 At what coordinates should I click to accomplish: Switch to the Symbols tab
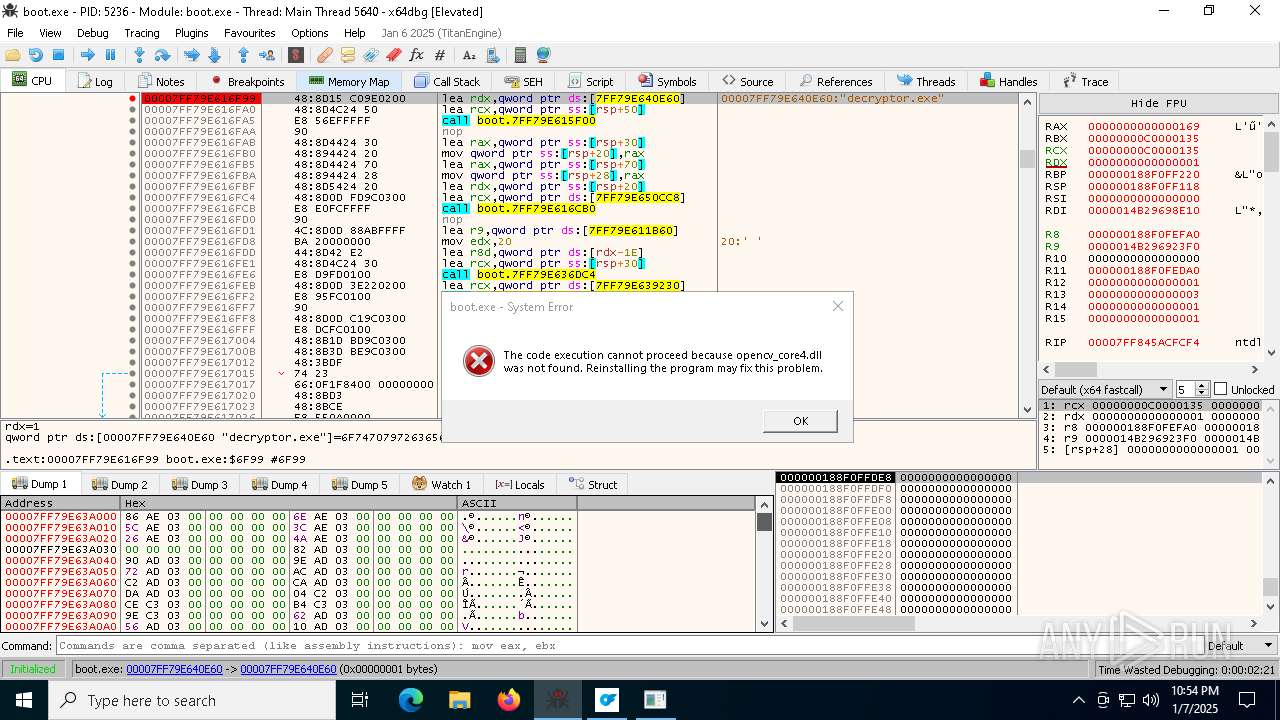click(666, 81)
